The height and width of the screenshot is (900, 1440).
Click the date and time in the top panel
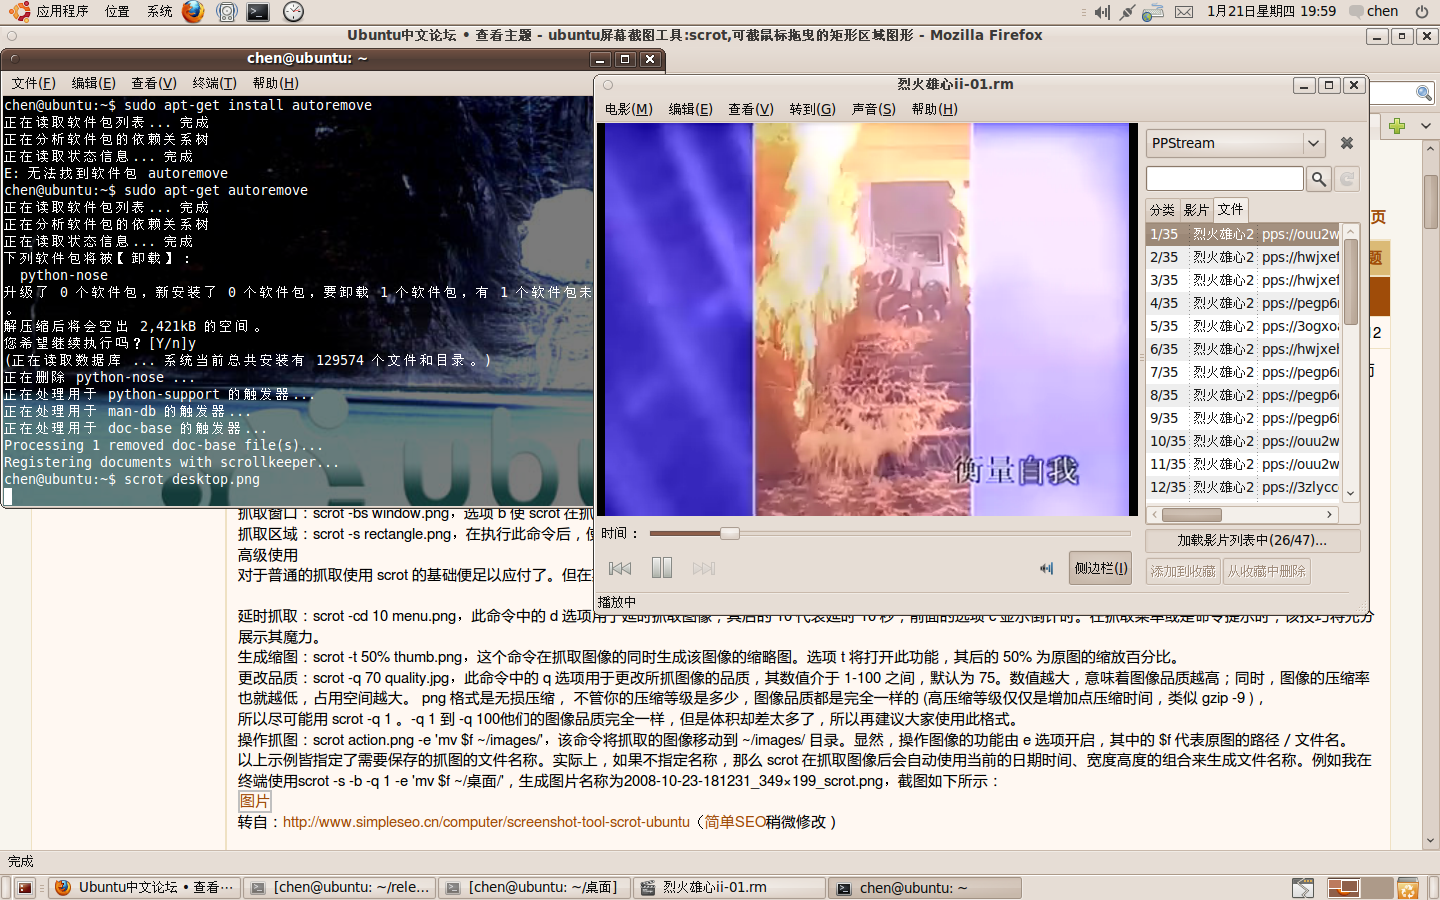pos(1271,12)
